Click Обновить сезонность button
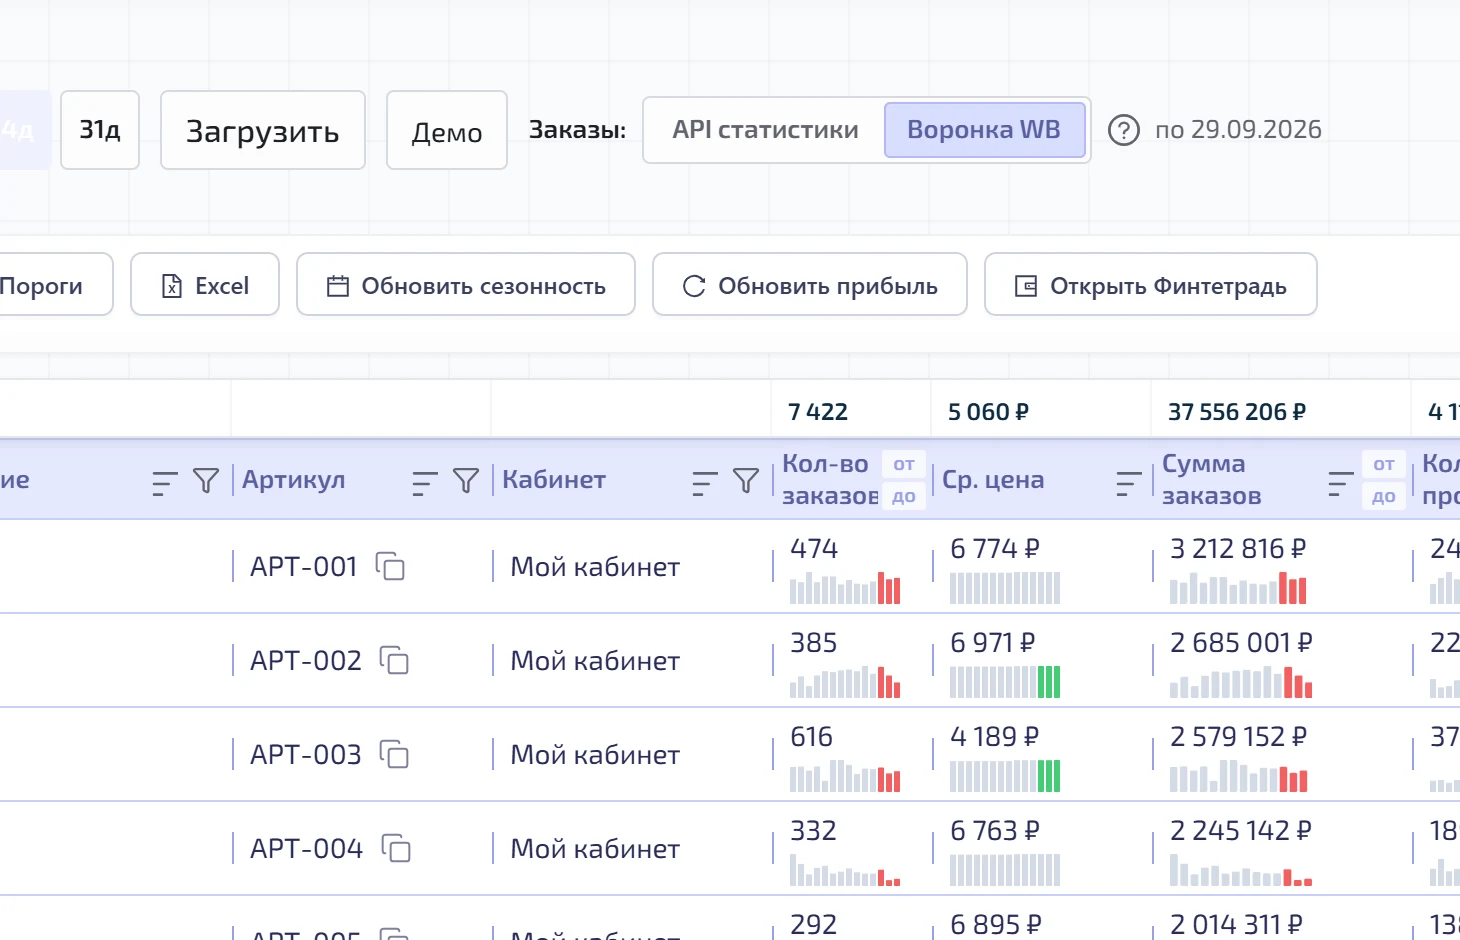The image size is (1460, 940). (x=466, y=284)
